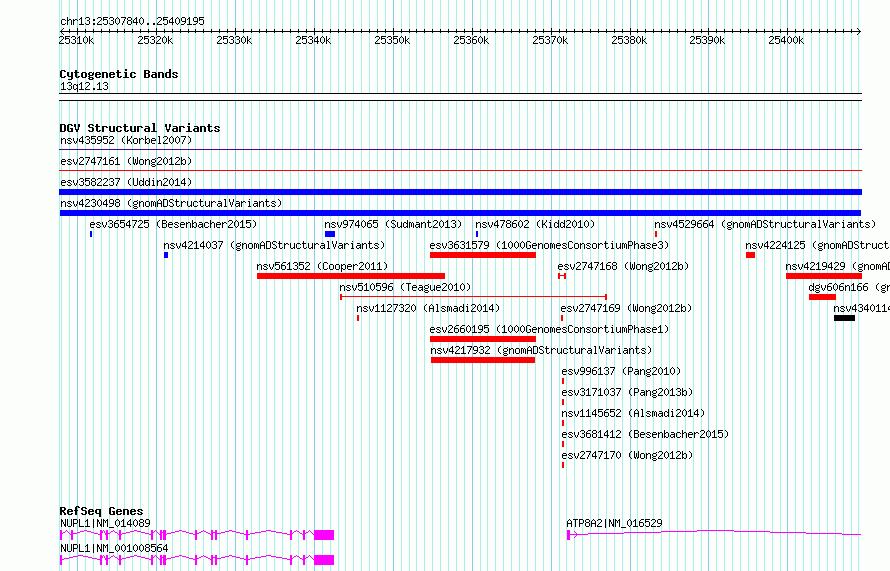
Task: Open esv3681412 (Besenbacher2015) label
Action: point(645,434)
